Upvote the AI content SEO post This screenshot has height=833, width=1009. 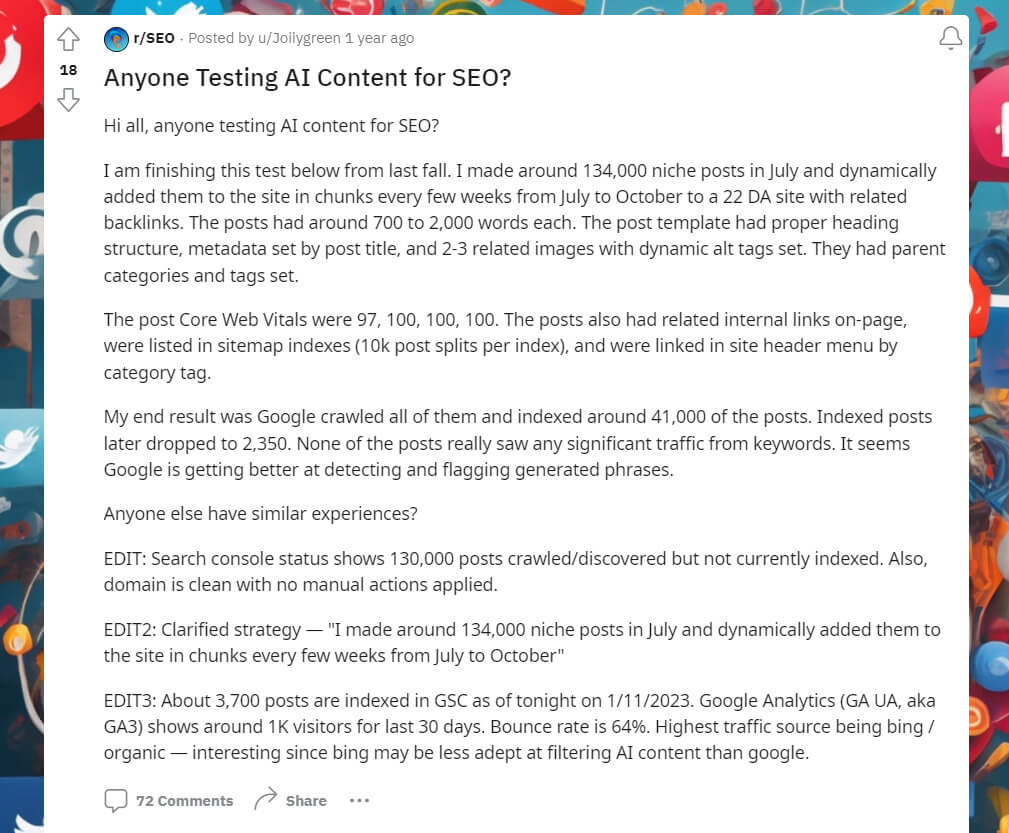(x=68, y=40)
